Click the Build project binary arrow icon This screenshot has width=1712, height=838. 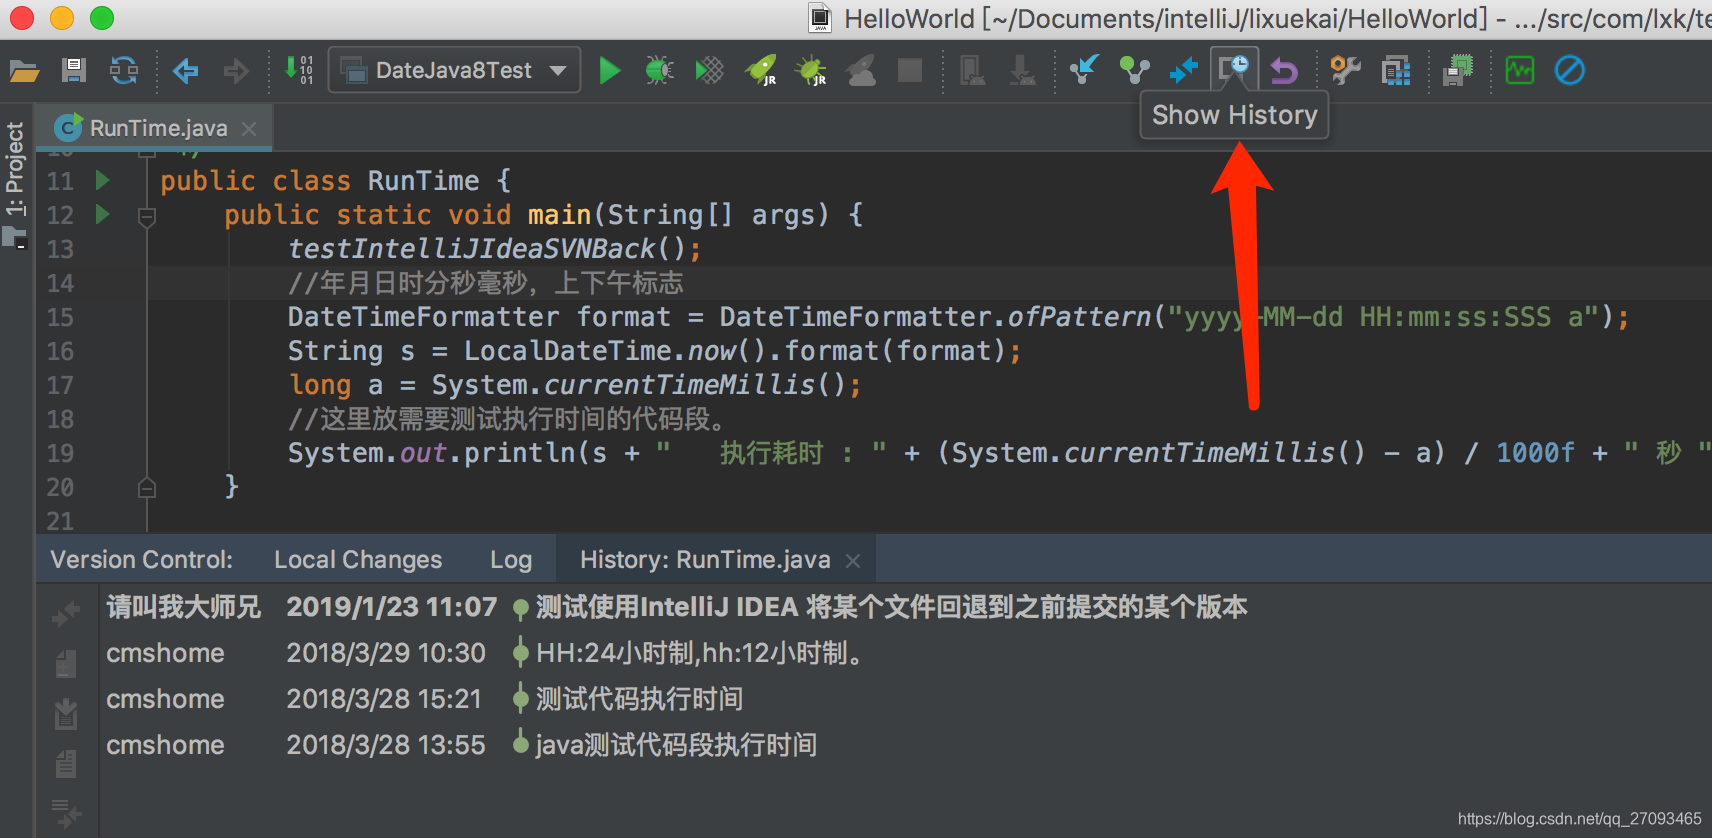coord(299,70)
